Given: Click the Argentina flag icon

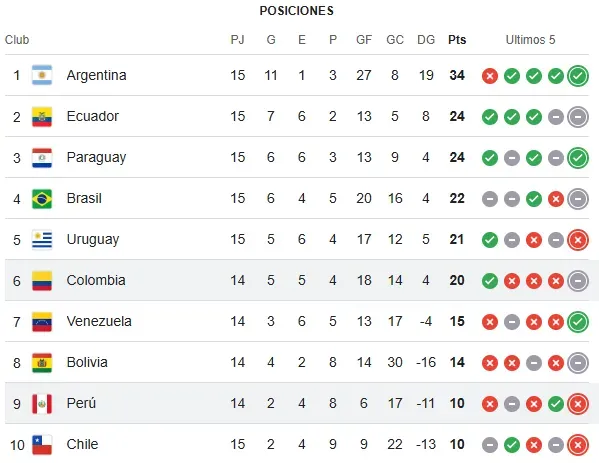Looking at the screenshot, I should coord(42,75).
